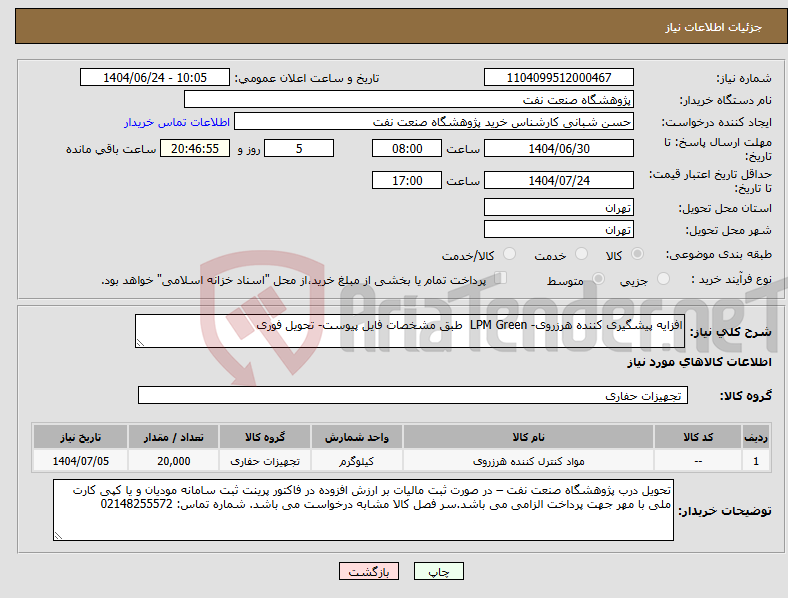Click the requester field حسن شبانی
This screenshot has width=788, height=598.
(x=434, y=122)
